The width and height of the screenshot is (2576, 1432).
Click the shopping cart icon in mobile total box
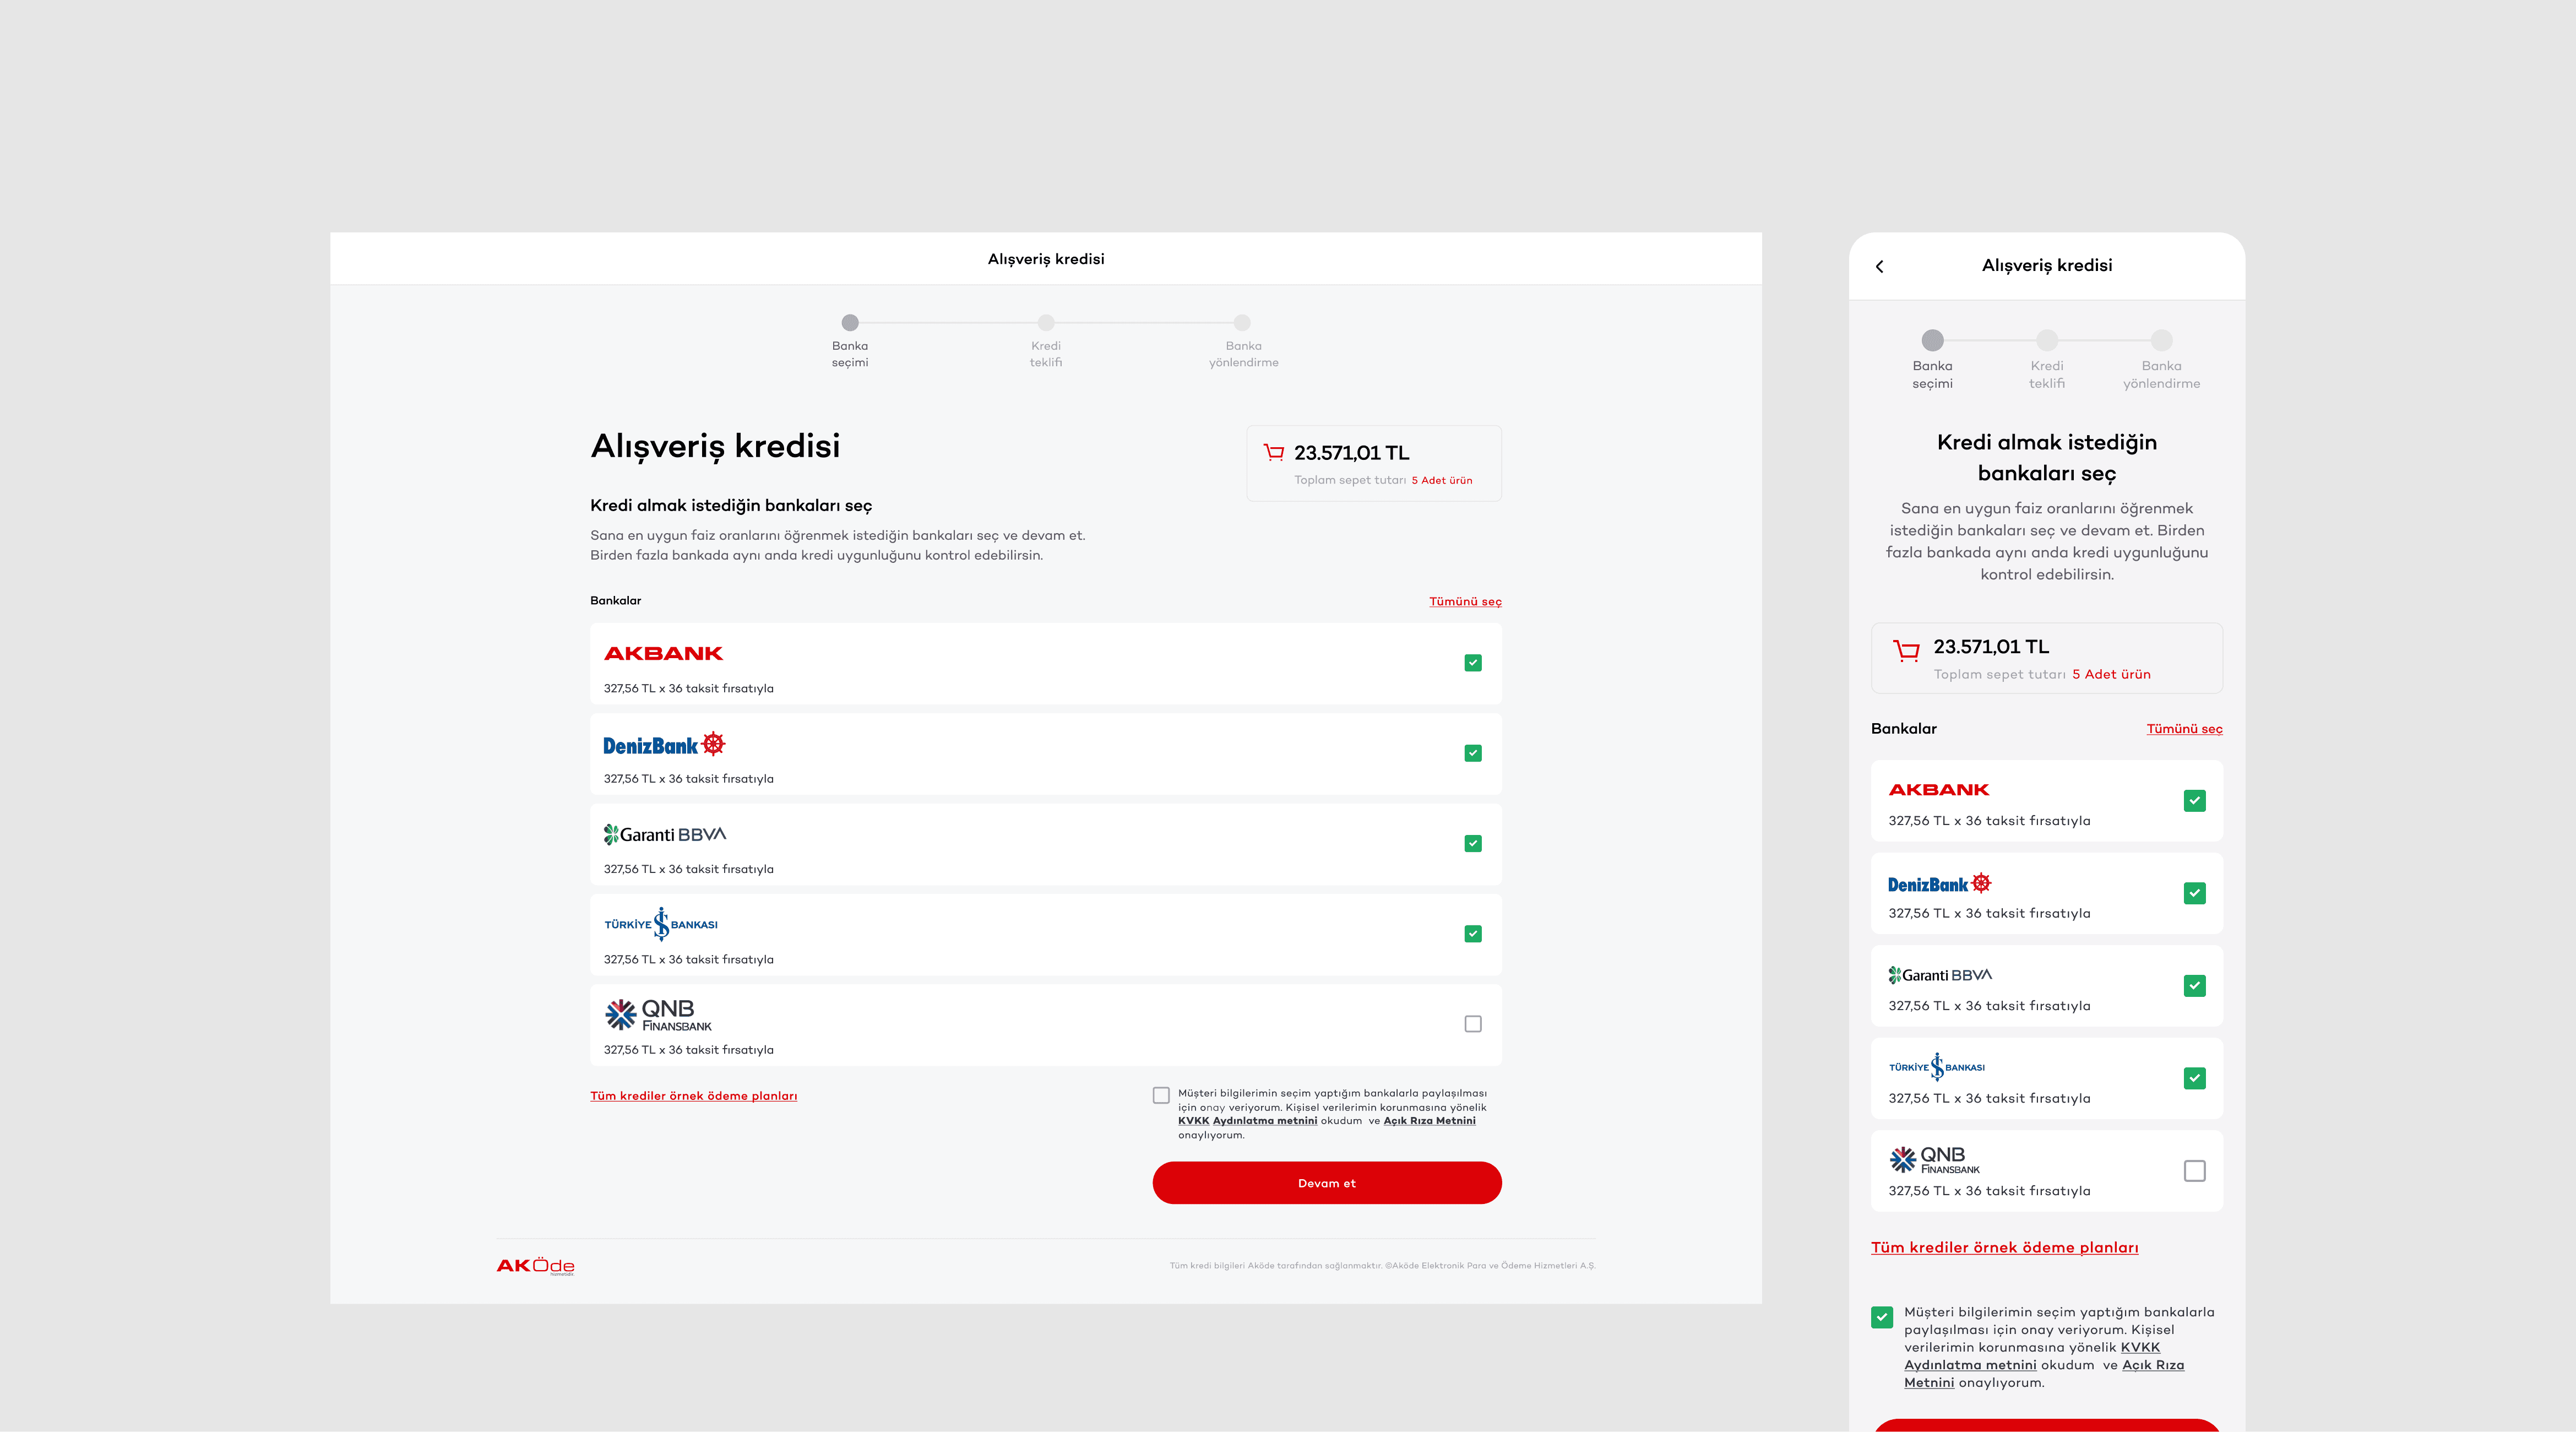tap(1906, 651)
